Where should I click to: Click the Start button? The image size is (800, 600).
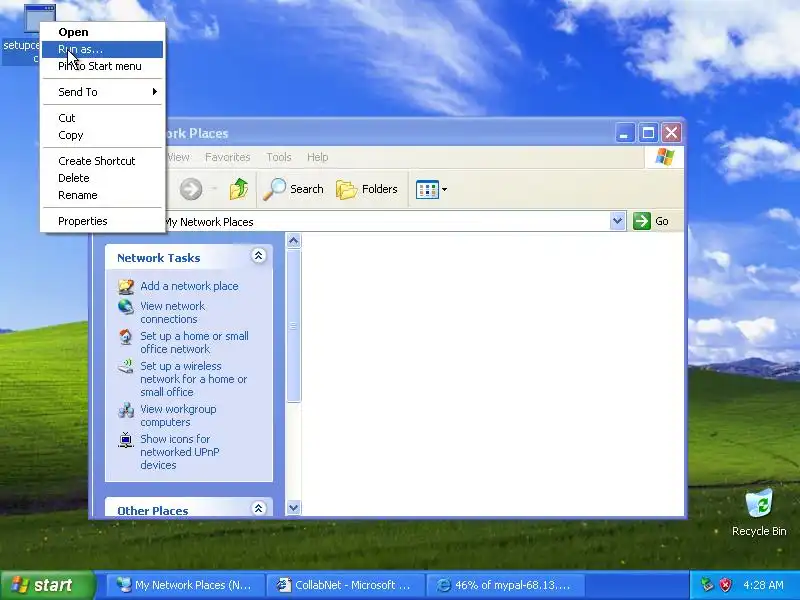tap(47, 585)
